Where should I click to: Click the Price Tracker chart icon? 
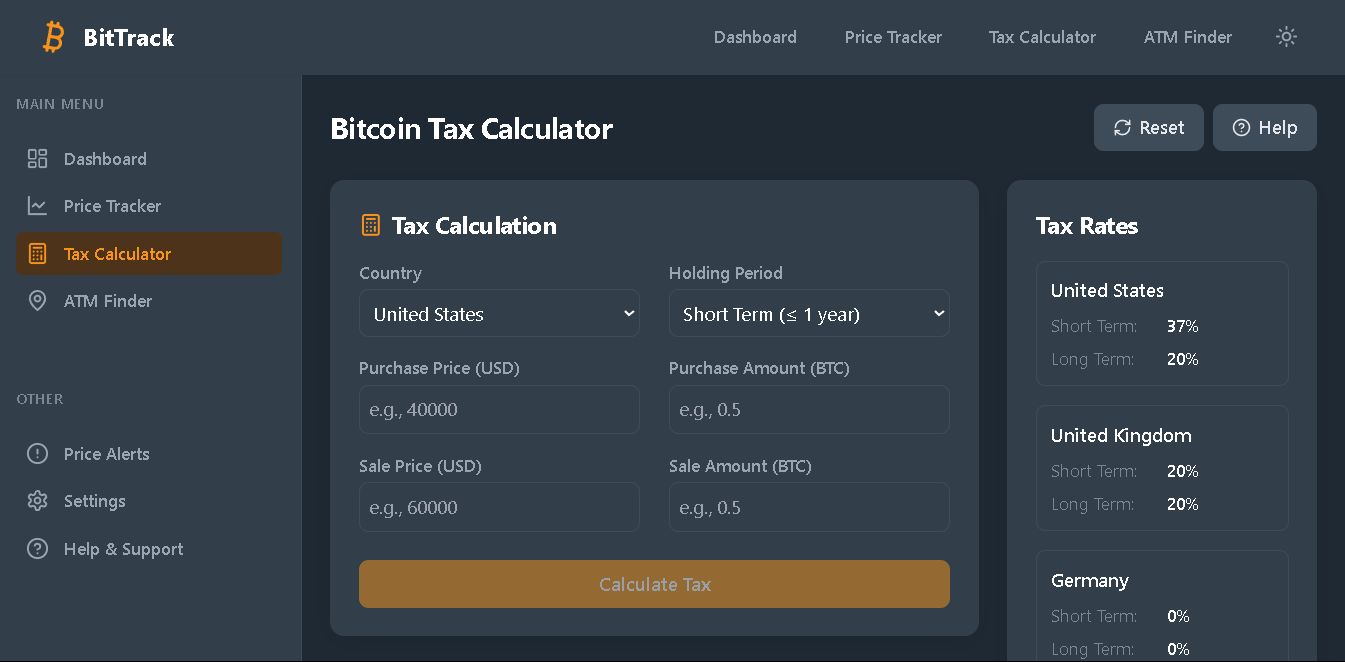pyautogui.click(x=37, y=206)
